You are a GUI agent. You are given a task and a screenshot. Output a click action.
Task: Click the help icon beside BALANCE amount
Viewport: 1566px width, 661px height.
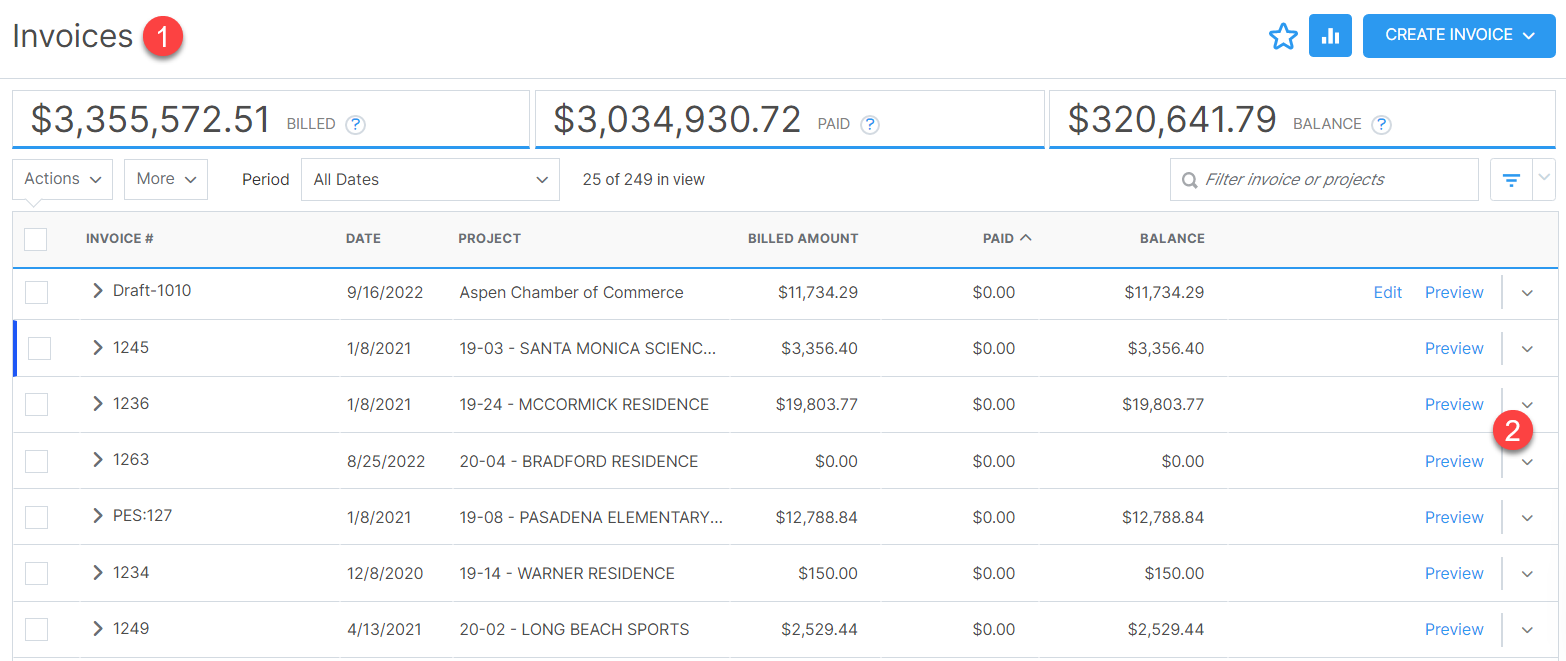[1381, 124]
